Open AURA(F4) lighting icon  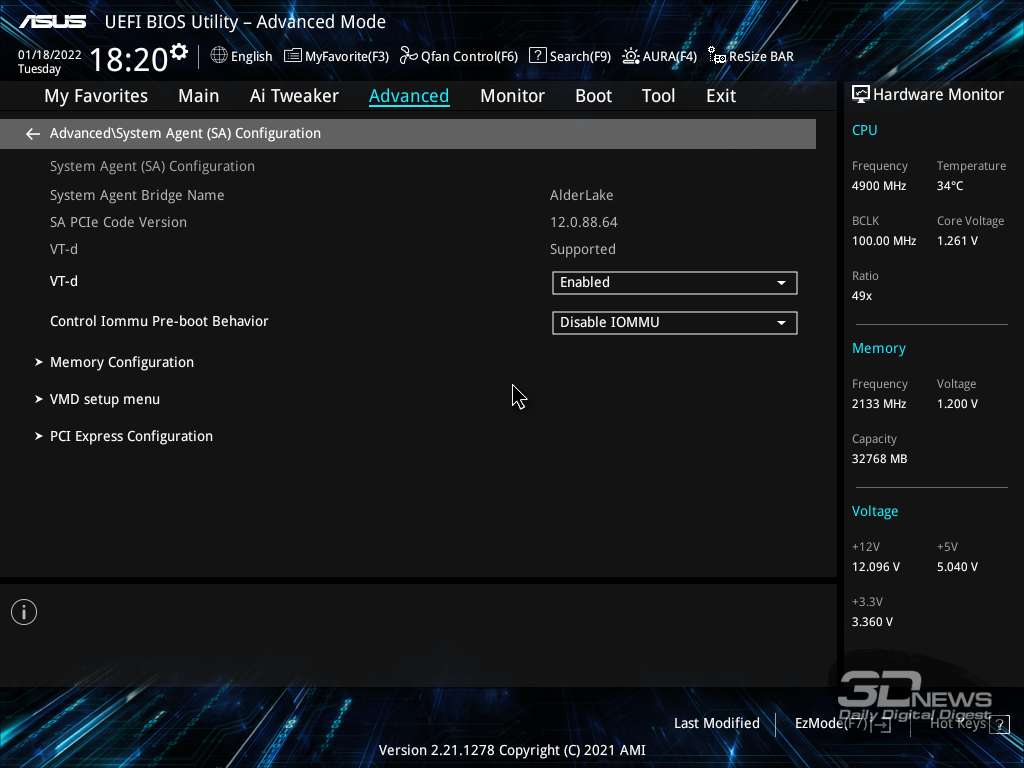tap(630, 56)
